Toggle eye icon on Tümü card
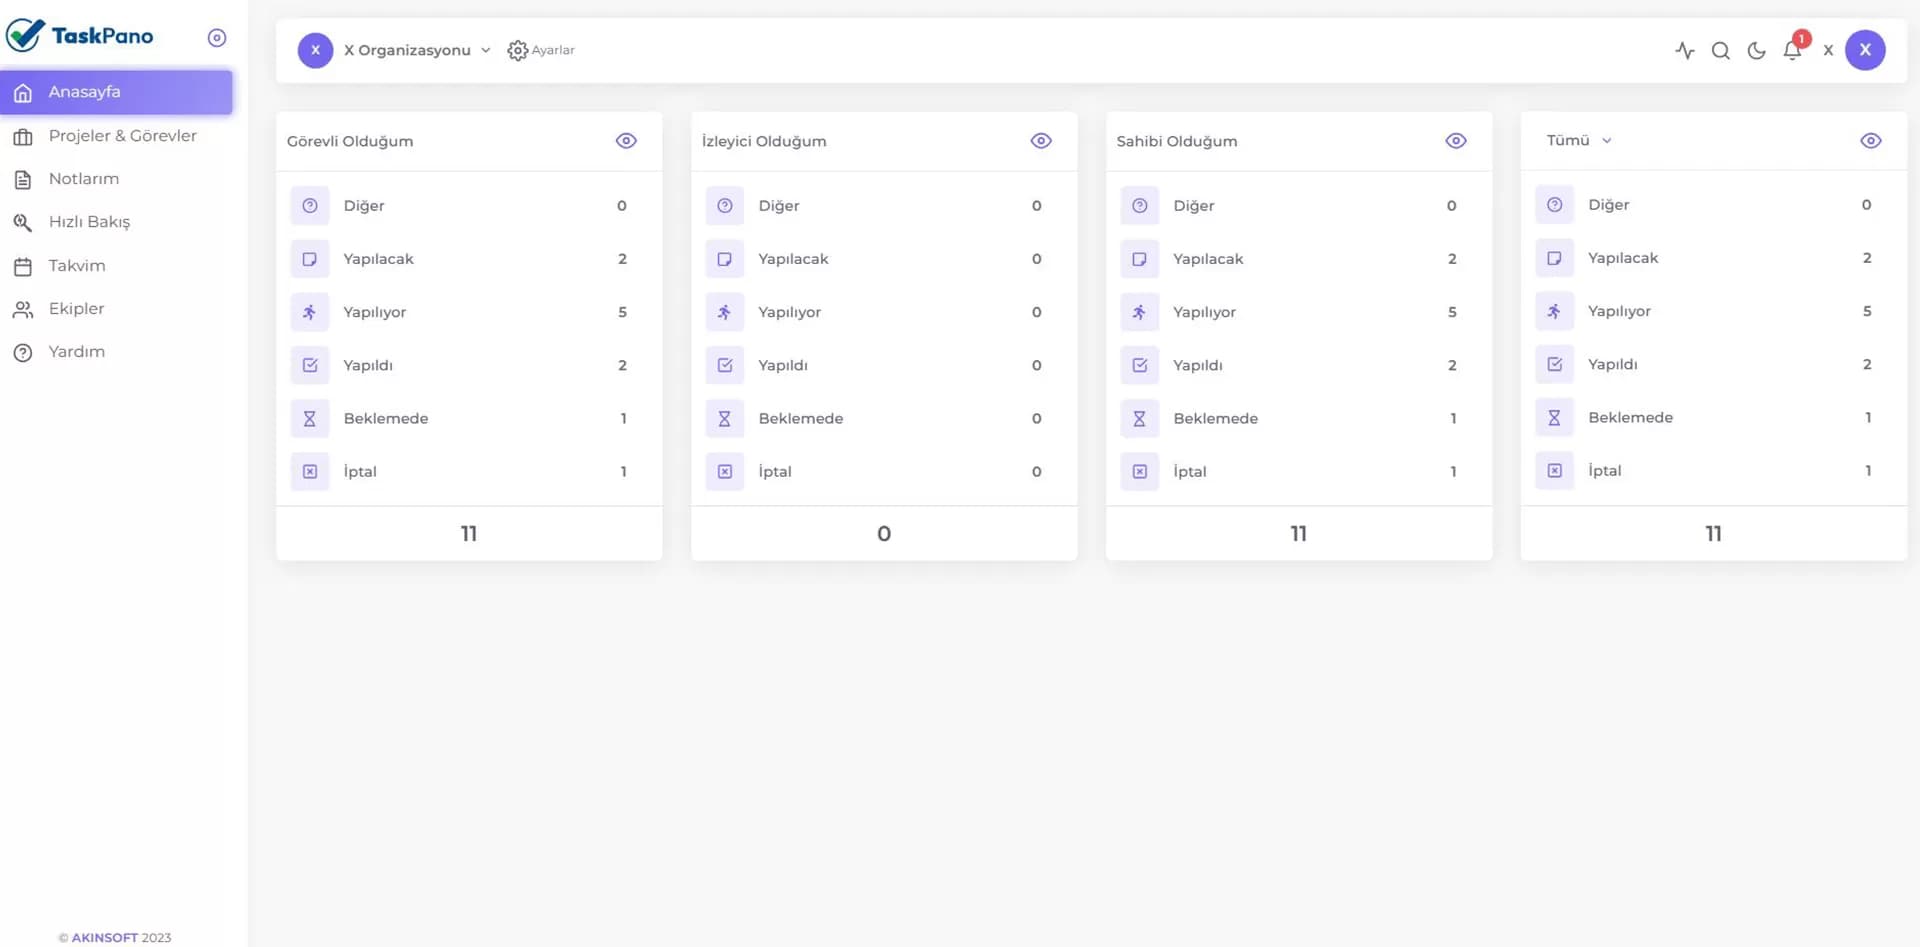 click(1871, 141)
